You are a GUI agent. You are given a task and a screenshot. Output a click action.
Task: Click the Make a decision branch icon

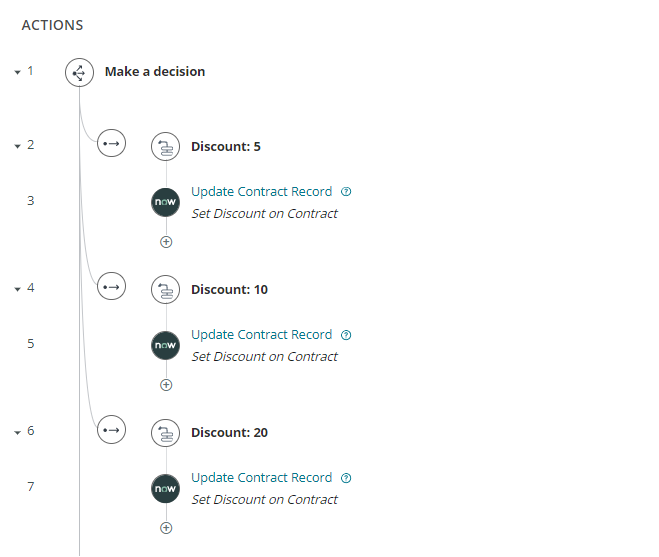[79, 73]
